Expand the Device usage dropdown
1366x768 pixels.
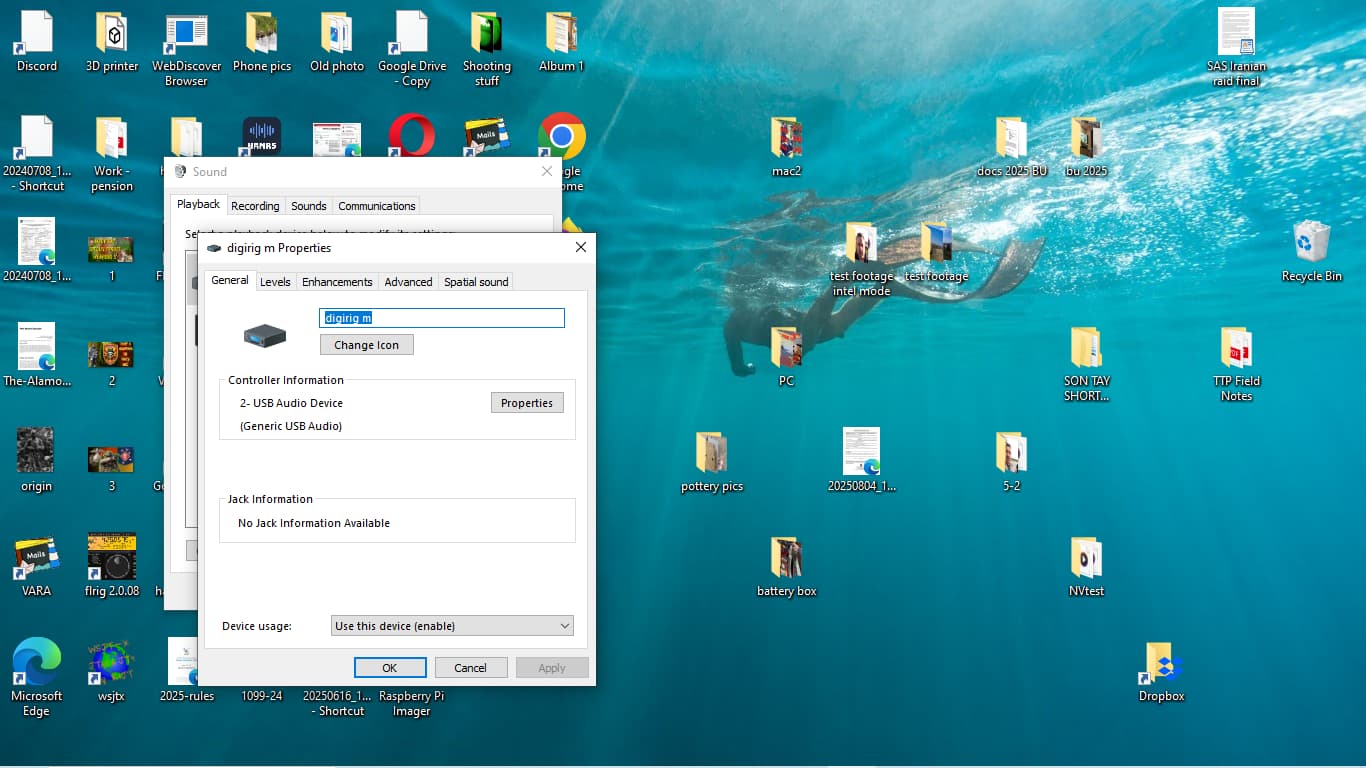tap(452, 626)
